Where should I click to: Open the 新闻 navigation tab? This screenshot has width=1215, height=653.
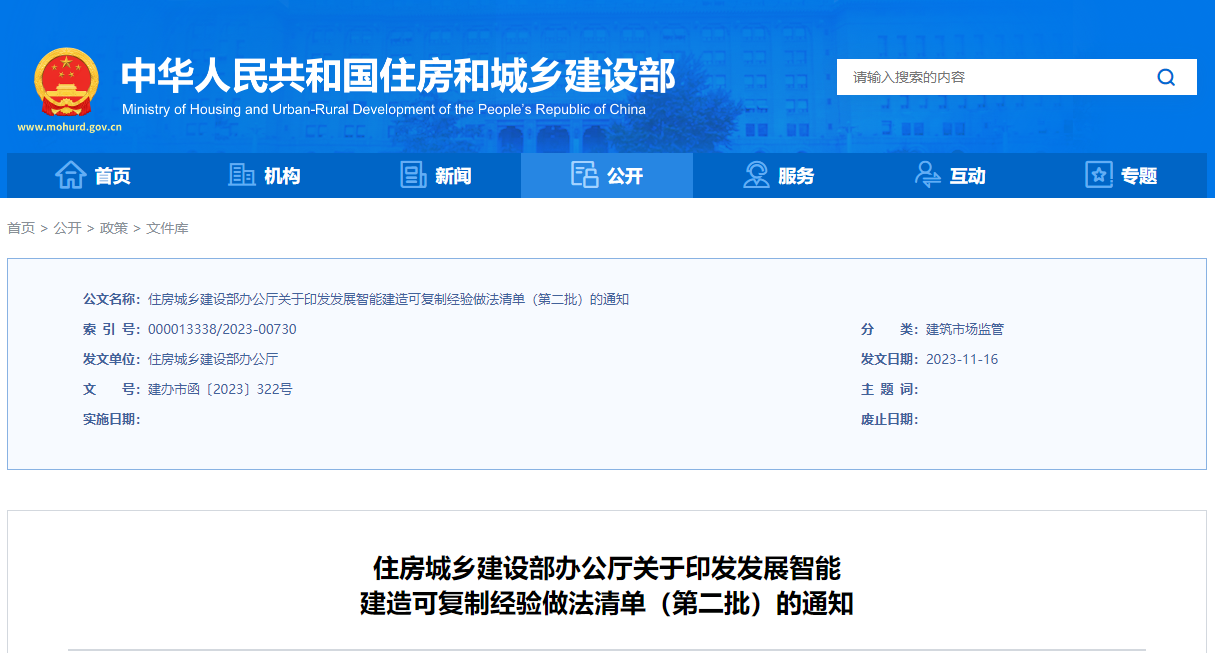pos(435,176)
